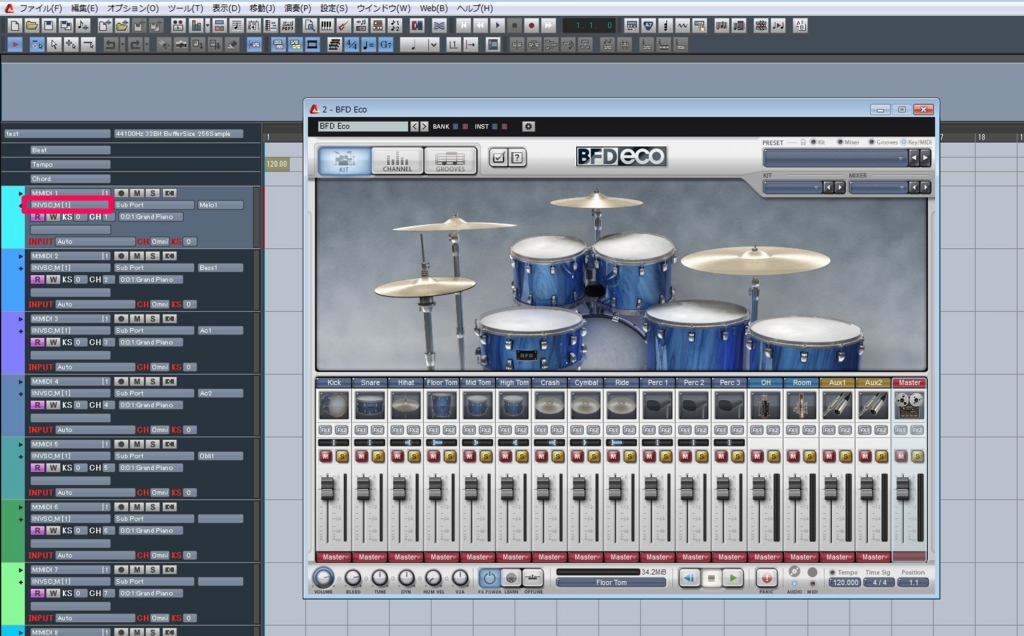Open the 編集(E) menu
The width and height of the screenshot is (1024, 636).
84,8
